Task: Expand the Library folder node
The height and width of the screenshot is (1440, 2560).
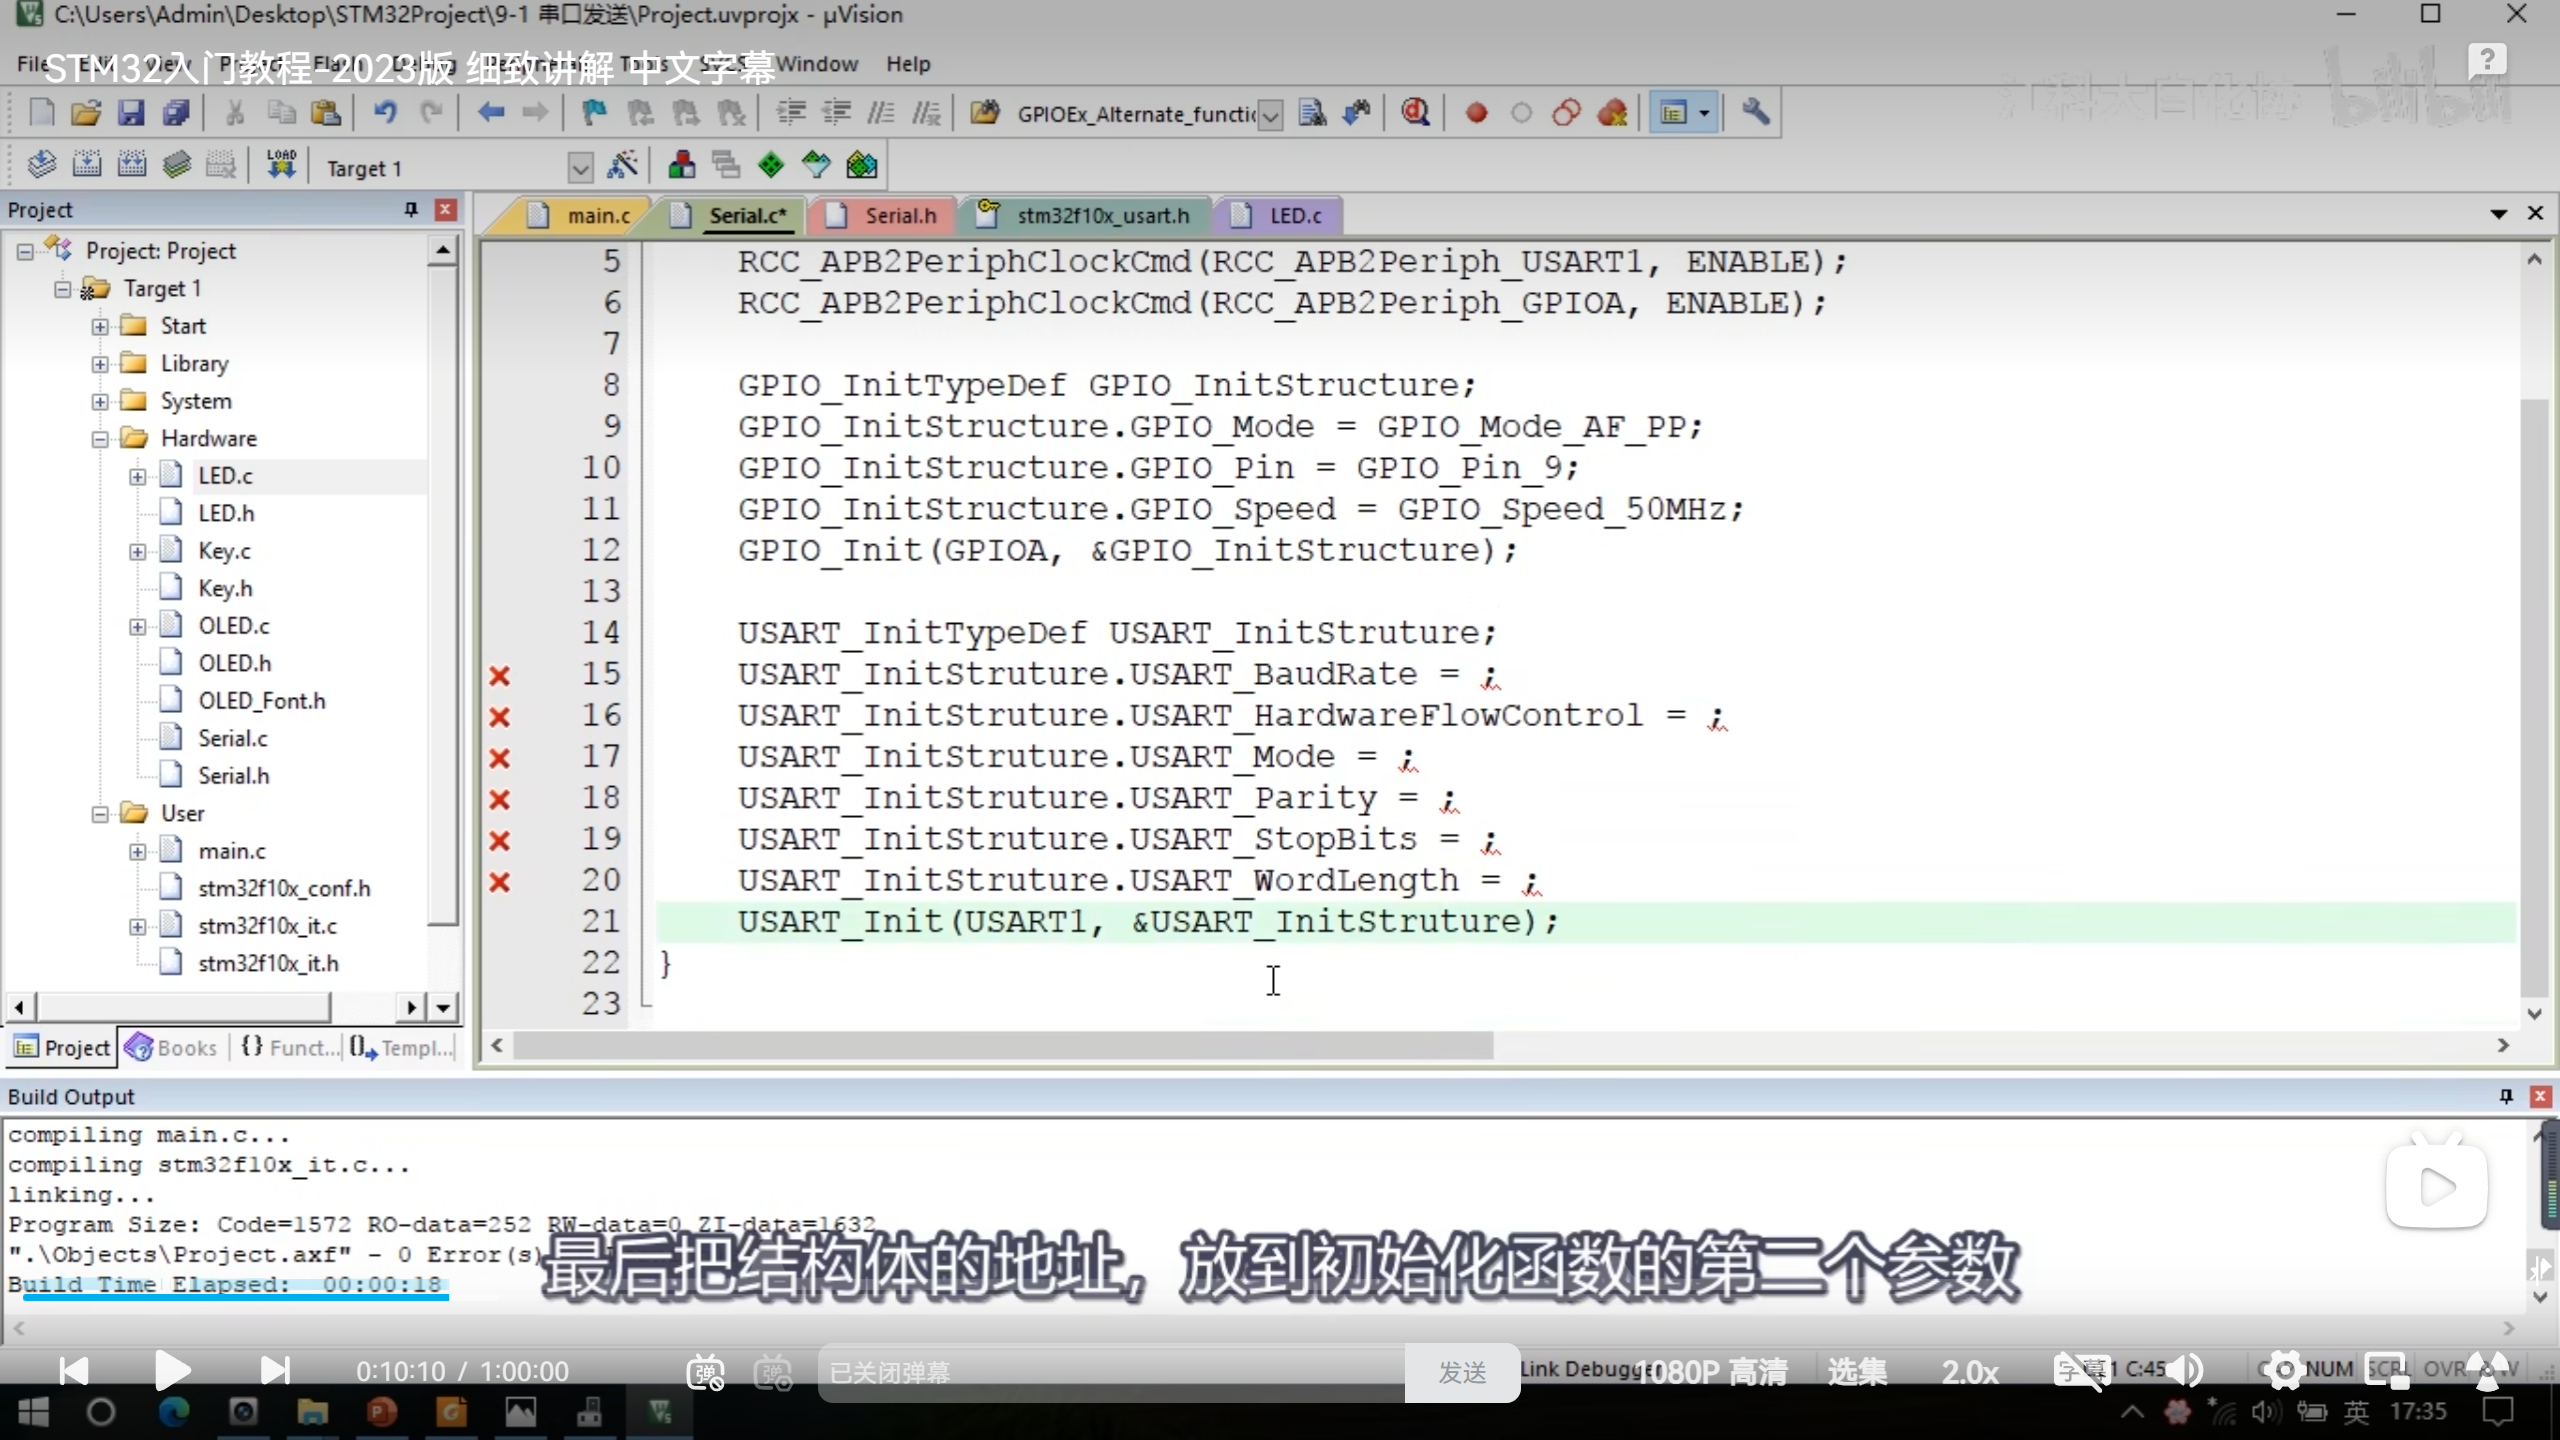Action: [x=100, y=364]
